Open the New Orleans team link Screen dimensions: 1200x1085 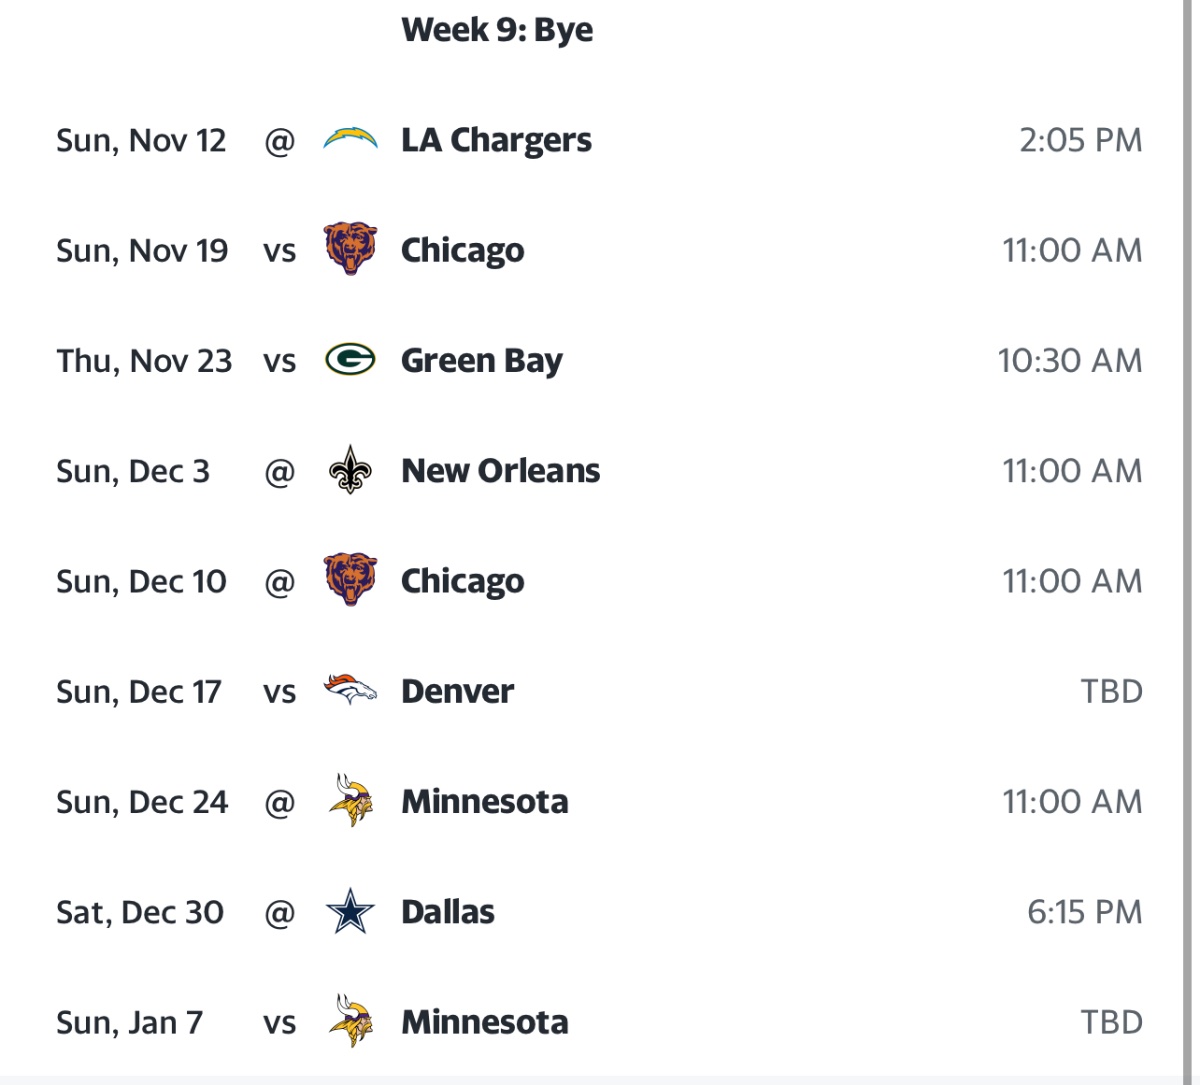click(500, 471)
